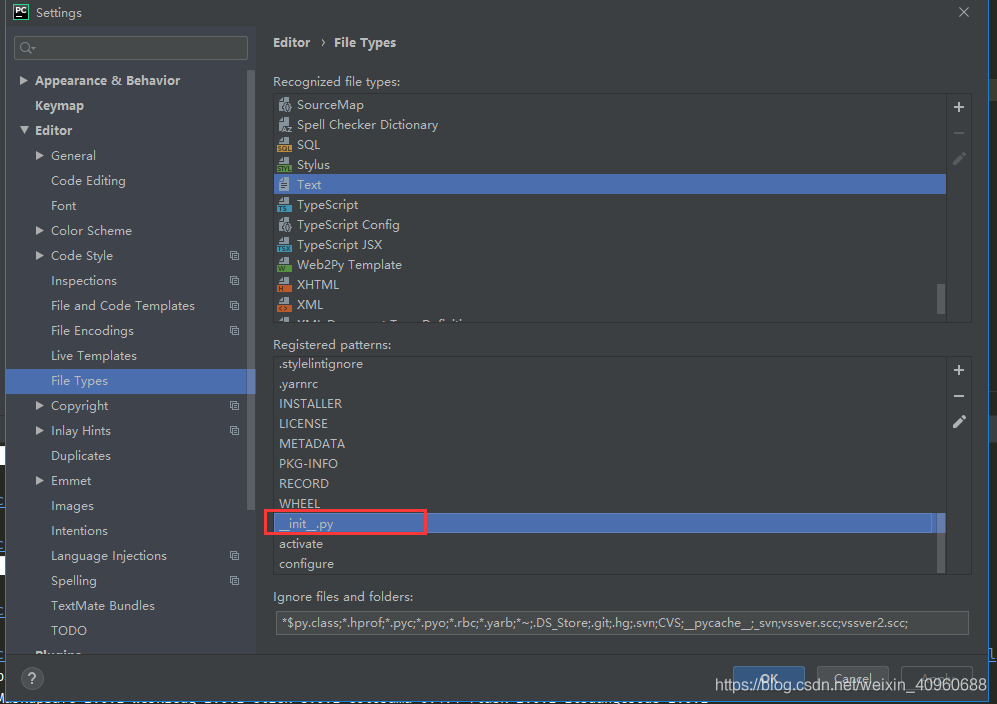Open the help question mark button
This screenshot has width=997, height=704.
pyautogui.click(x=32, y=679)
